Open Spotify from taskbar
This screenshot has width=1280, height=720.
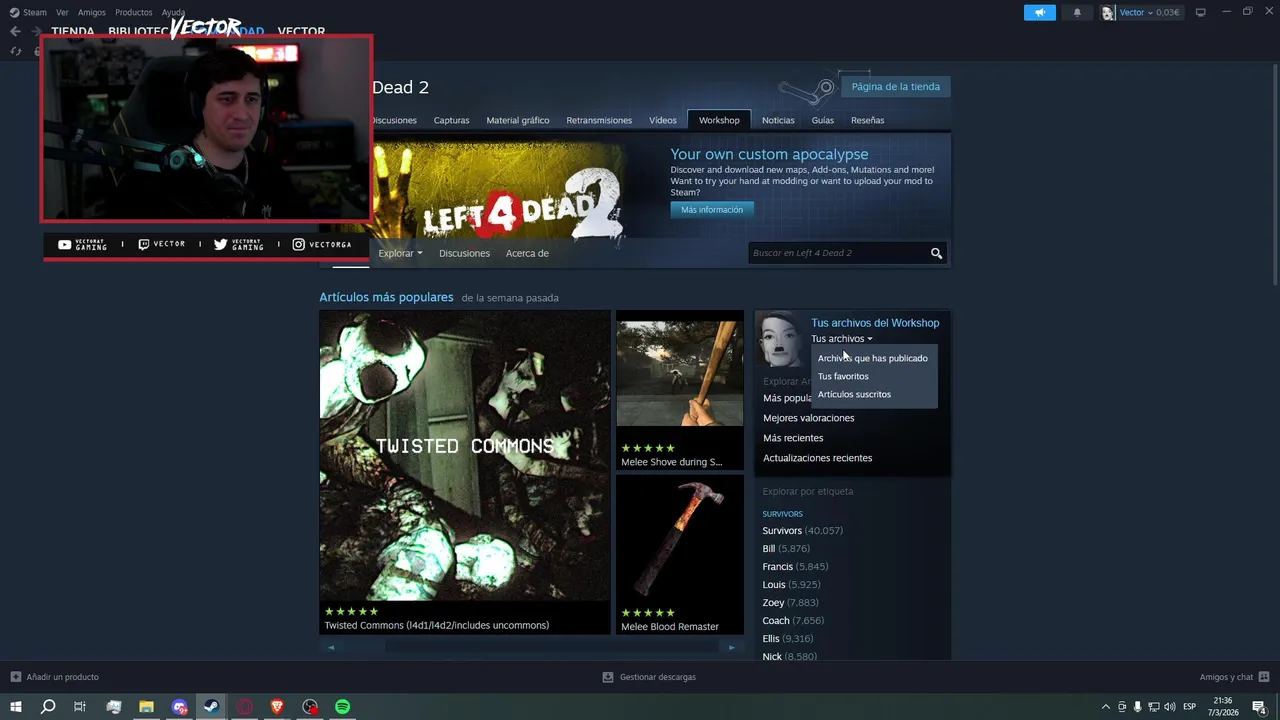tap(343, 707)
